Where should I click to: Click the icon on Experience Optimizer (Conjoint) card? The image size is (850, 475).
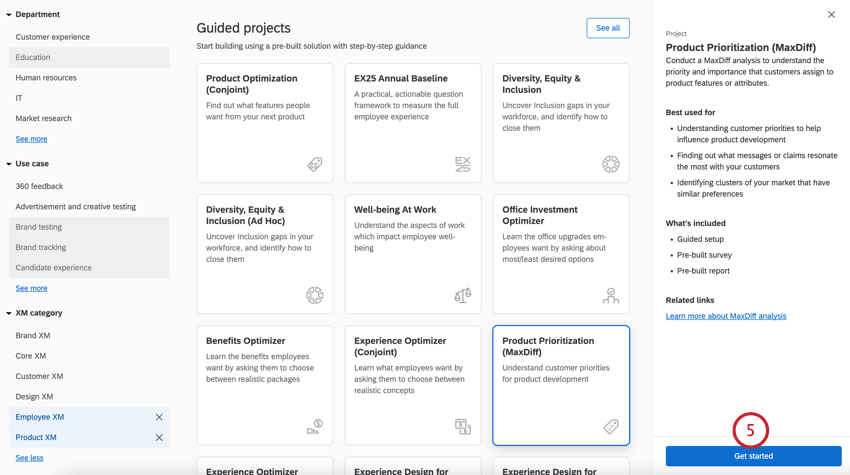point(462,427)
